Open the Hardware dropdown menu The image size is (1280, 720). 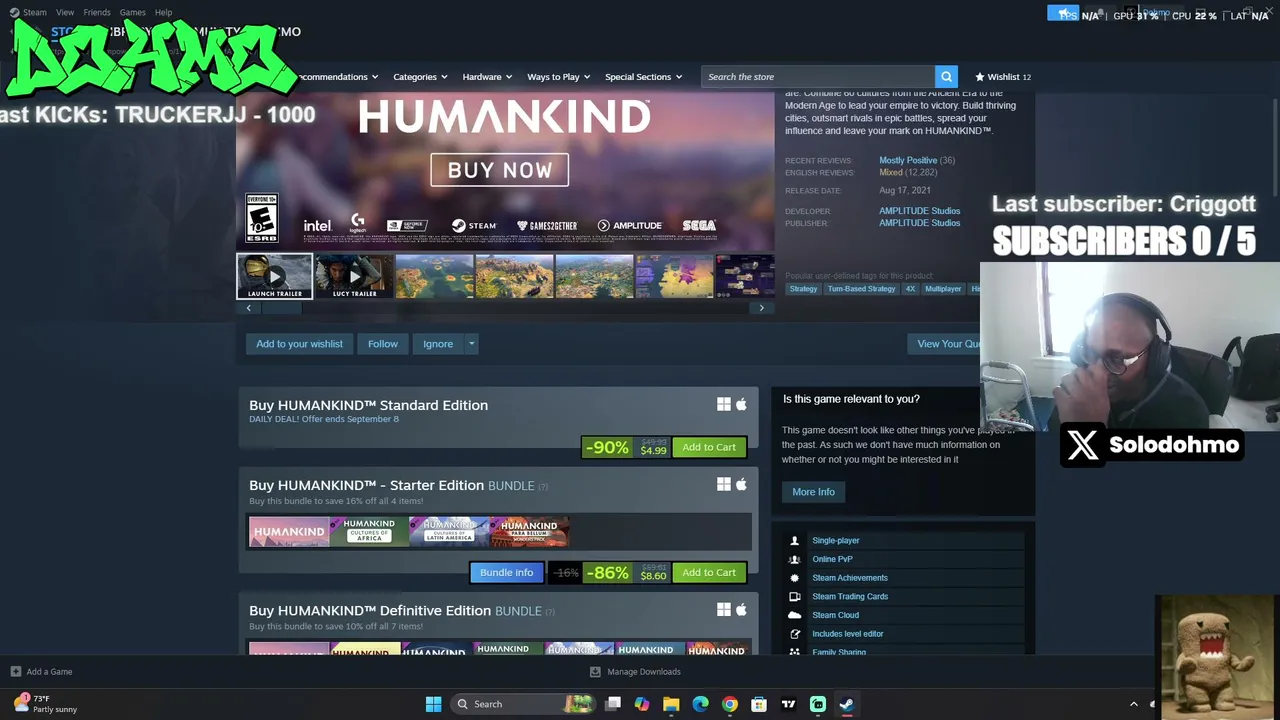click(487, 77)
